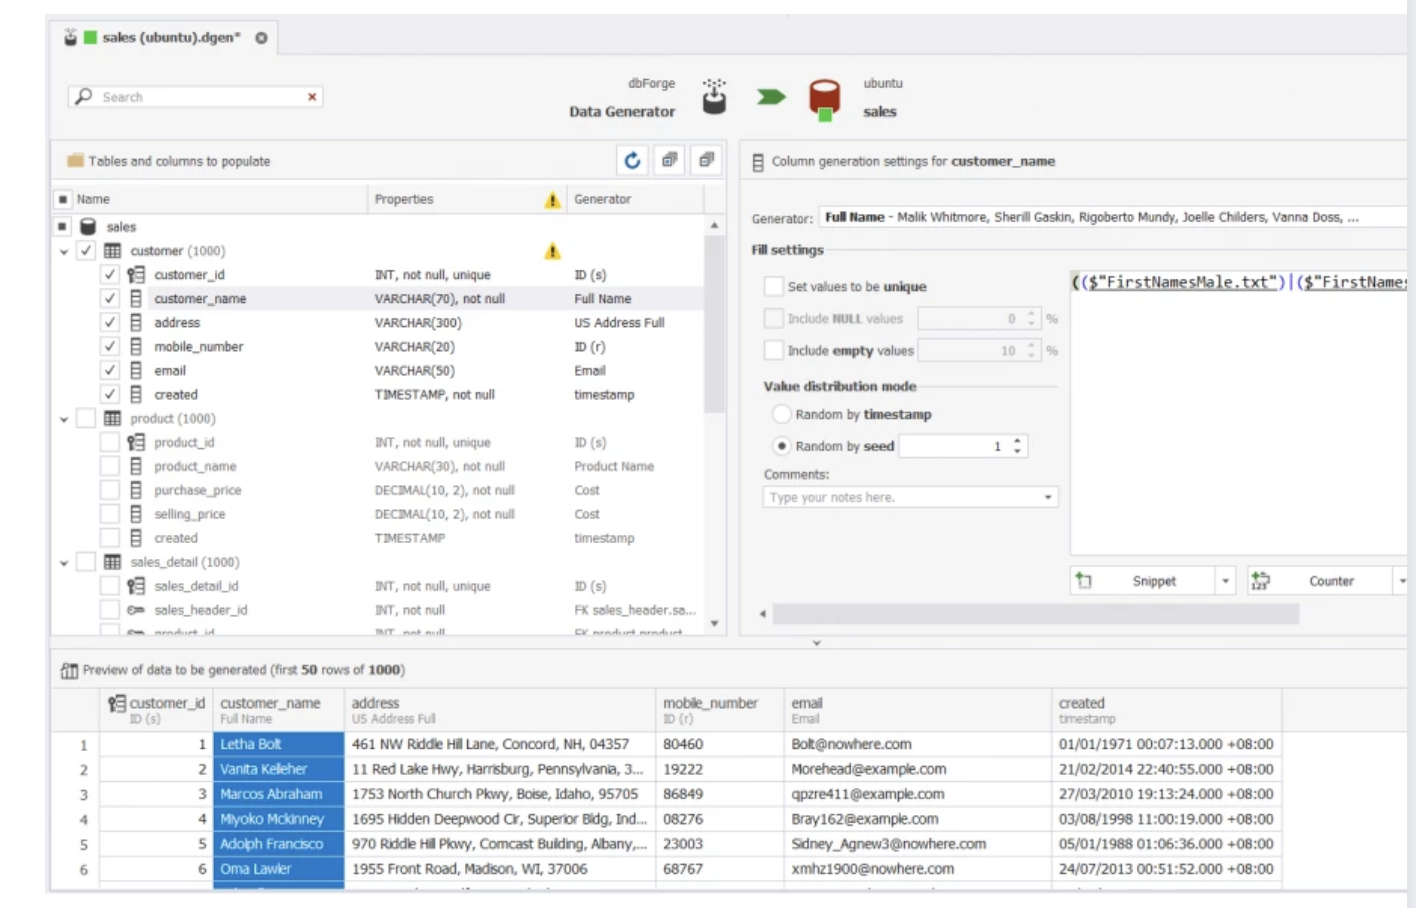Select Random by seed option

coord(782,446)
